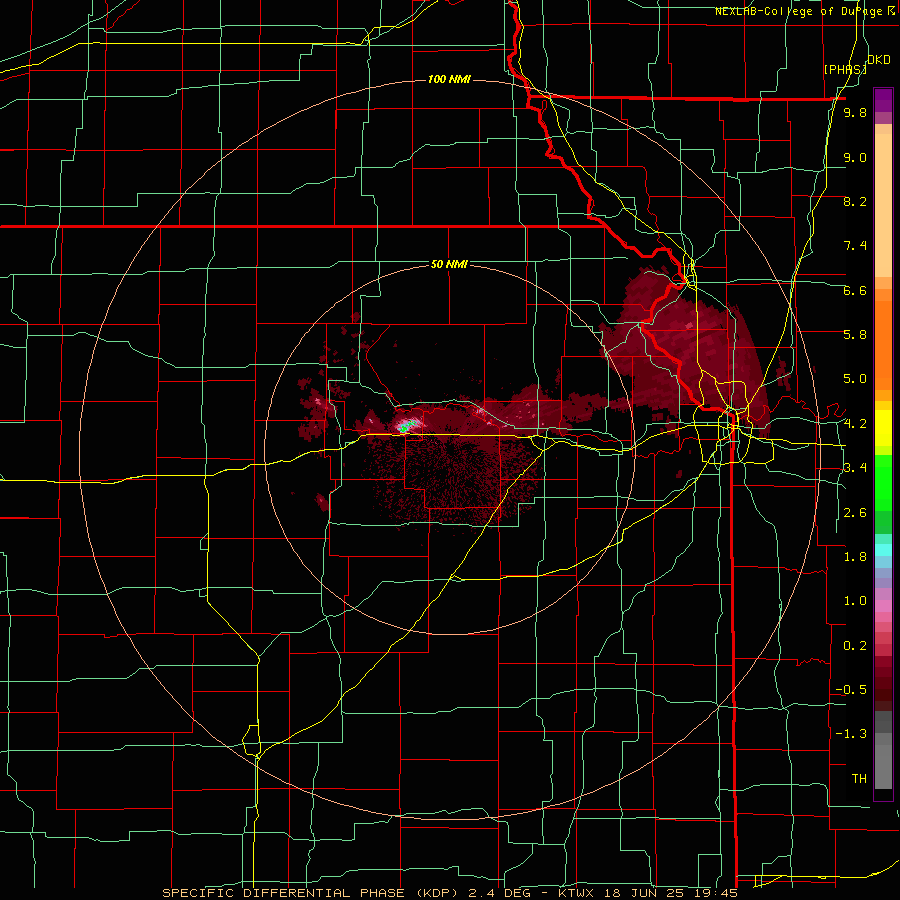The width and height of the screenshot is (900, 900).
Task: Click the 9.8 value on the color scale
Action: pyautogui.click(x=855, y=112)
